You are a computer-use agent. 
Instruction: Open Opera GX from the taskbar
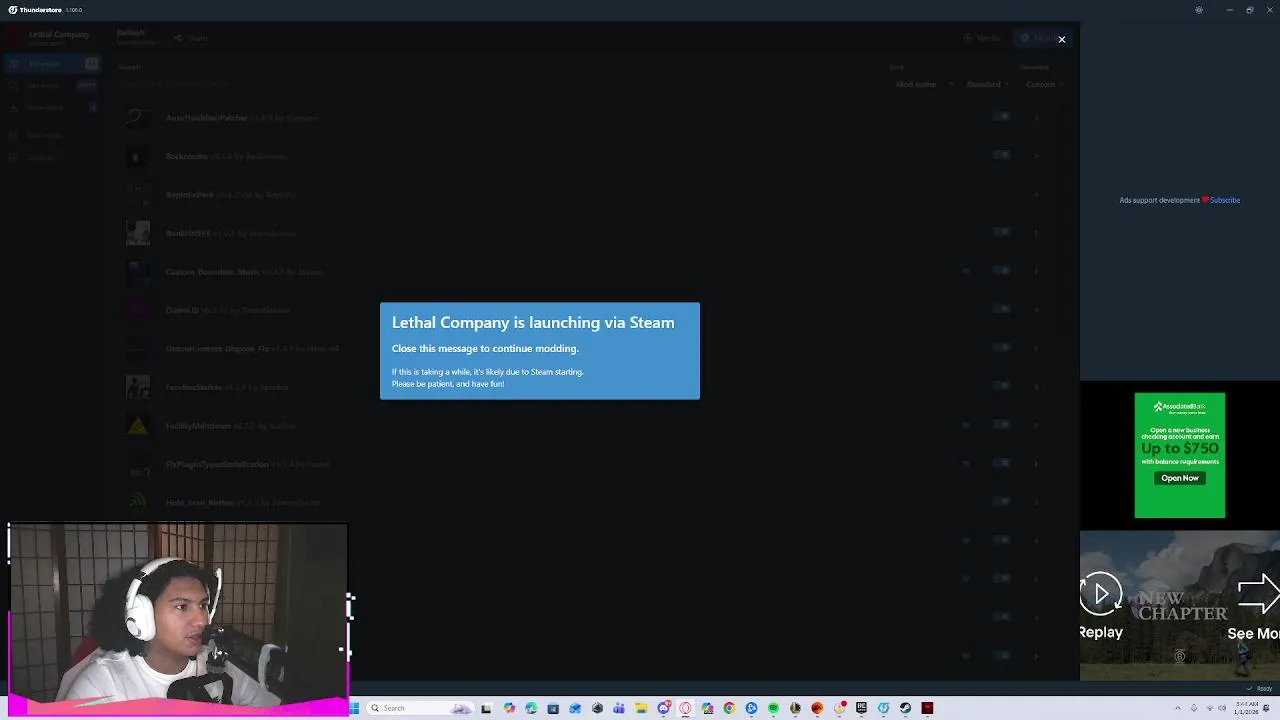click(x=685, y=708)
